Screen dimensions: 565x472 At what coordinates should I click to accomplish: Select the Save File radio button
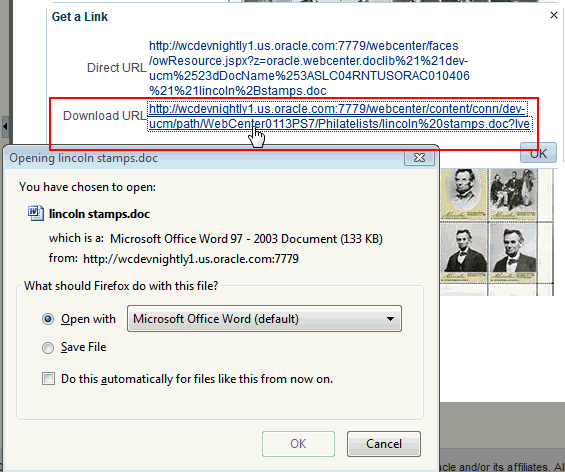[x=48, y=348]
